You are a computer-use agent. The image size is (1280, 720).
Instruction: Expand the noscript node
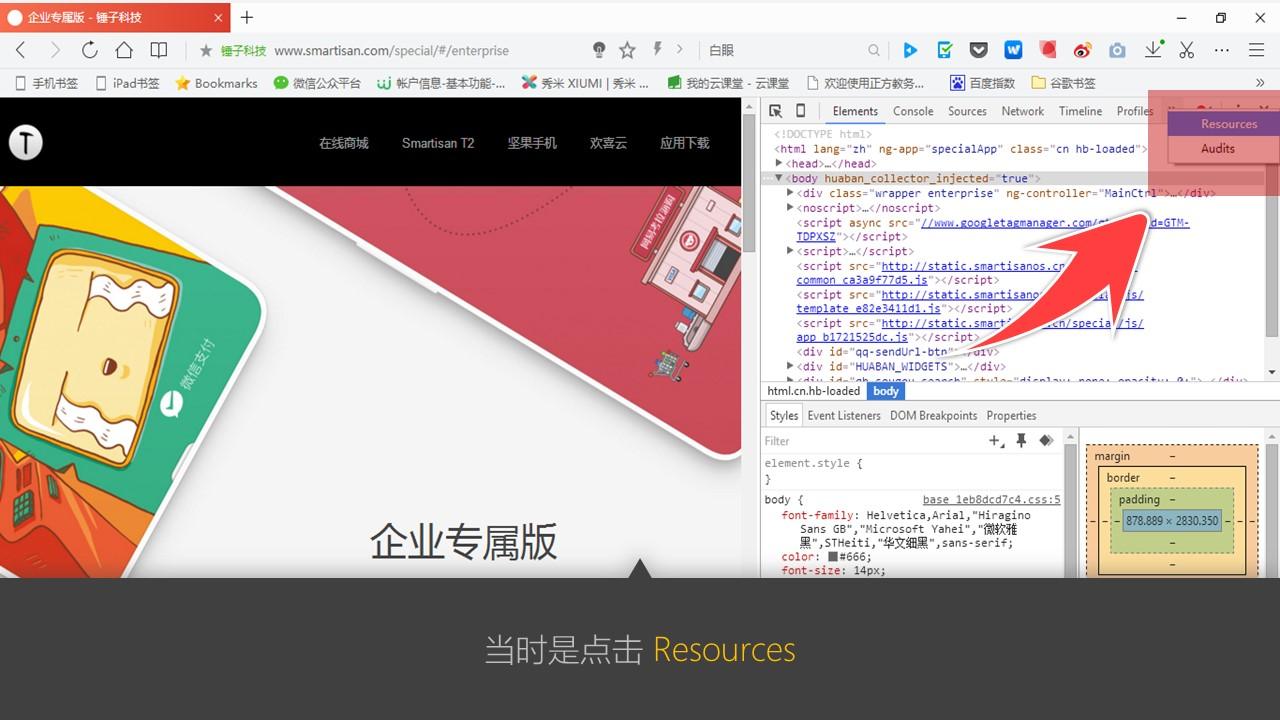point(790,208)
